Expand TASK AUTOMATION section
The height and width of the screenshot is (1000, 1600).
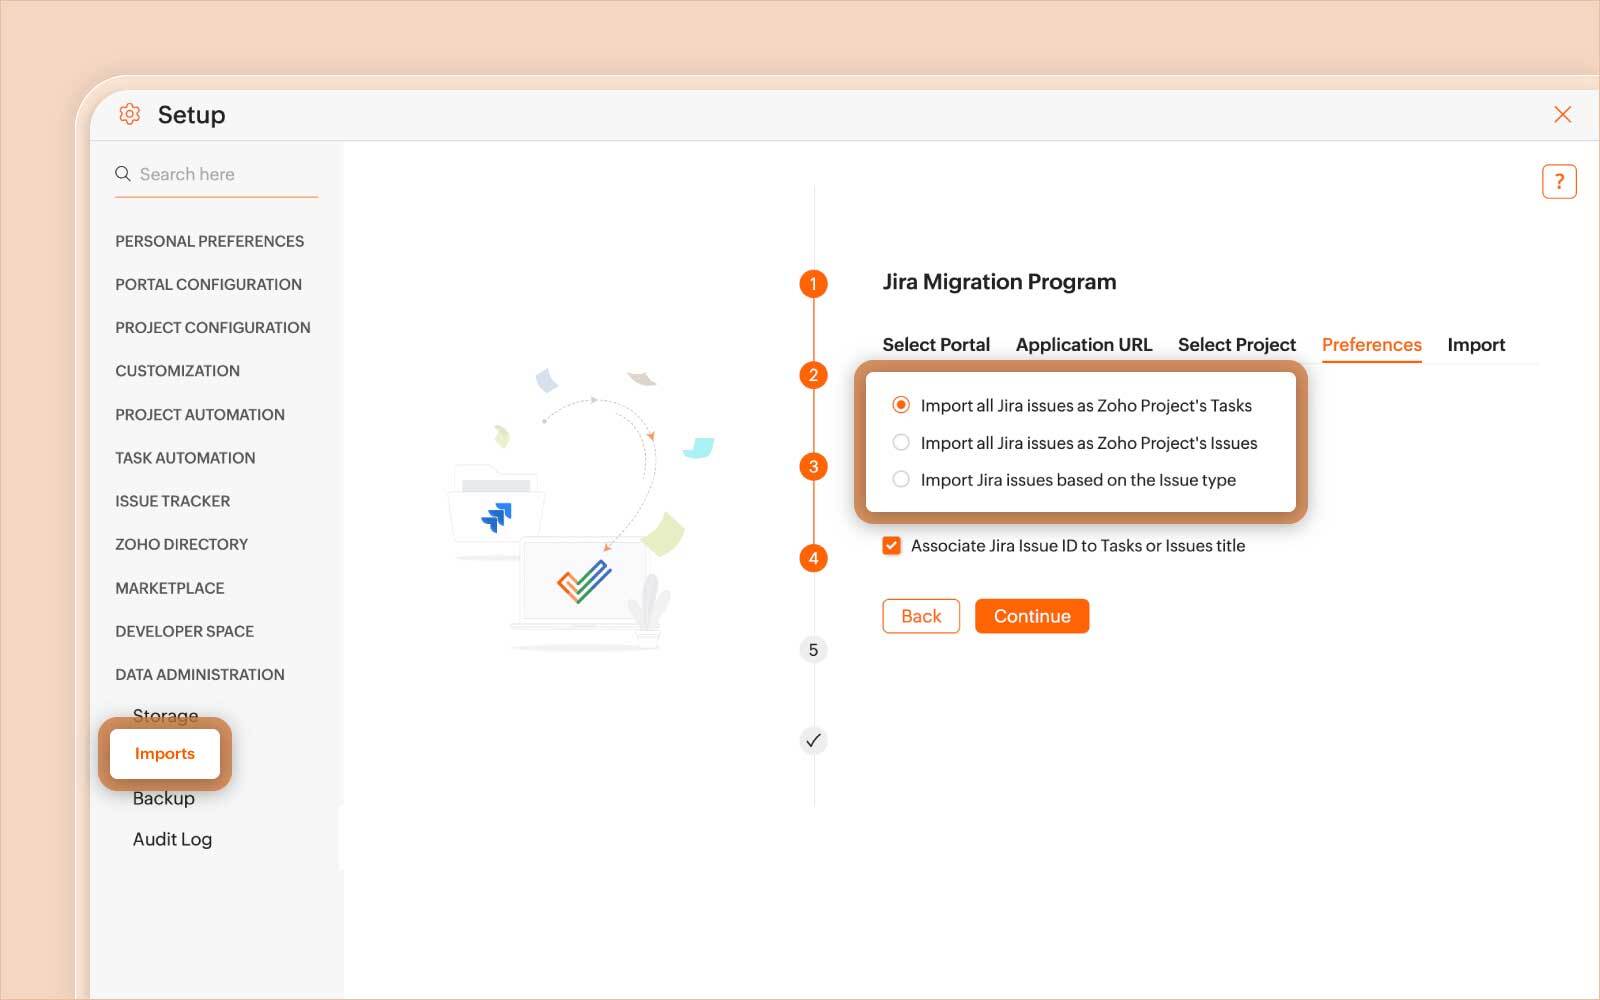(x=185, y=458)
